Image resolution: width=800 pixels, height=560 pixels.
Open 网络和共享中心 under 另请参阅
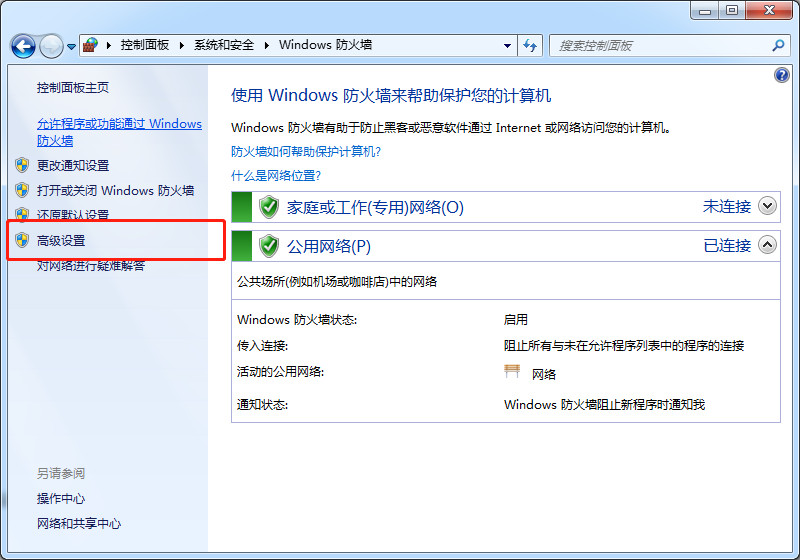coord(79,524)
